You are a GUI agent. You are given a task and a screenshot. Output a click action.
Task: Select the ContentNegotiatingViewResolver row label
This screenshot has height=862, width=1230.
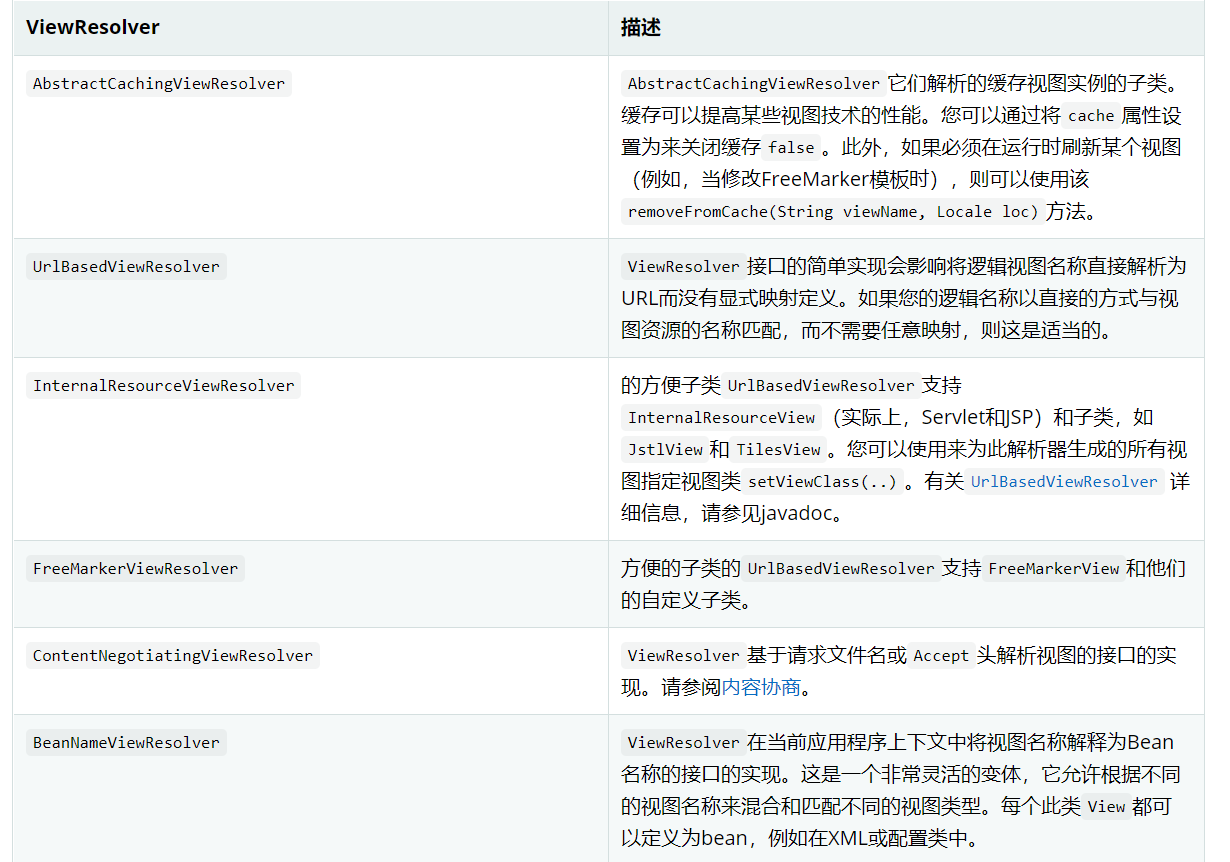point(172,655)
